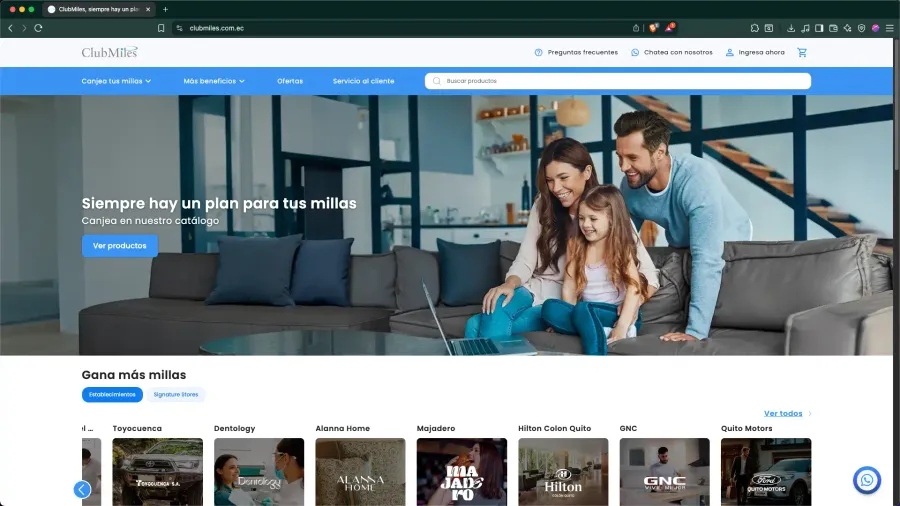The image size is (900, 506).
Task: Open the Ofertas menu item
Action: point(290,81)
